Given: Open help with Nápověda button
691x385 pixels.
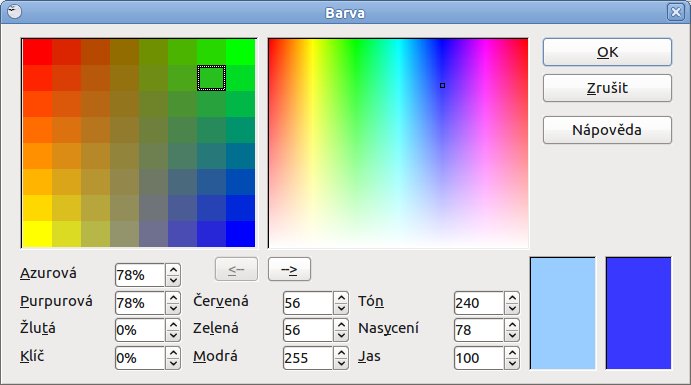Looking at the screenshot, I should pyautogui.click(x=607, y=130).
